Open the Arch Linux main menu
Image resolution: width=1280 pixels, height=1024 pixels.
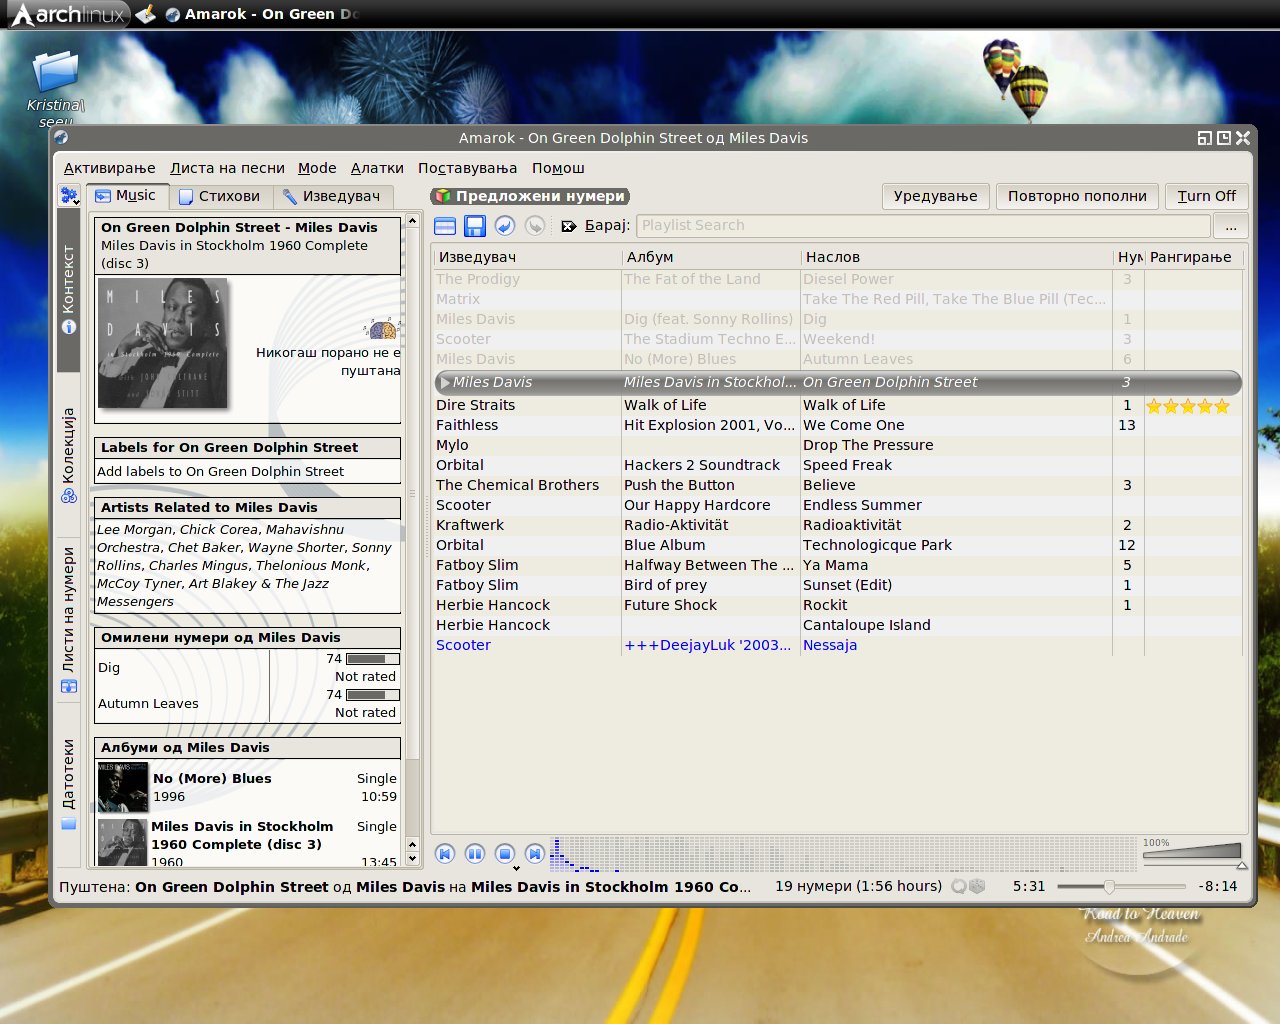[68, 14]
